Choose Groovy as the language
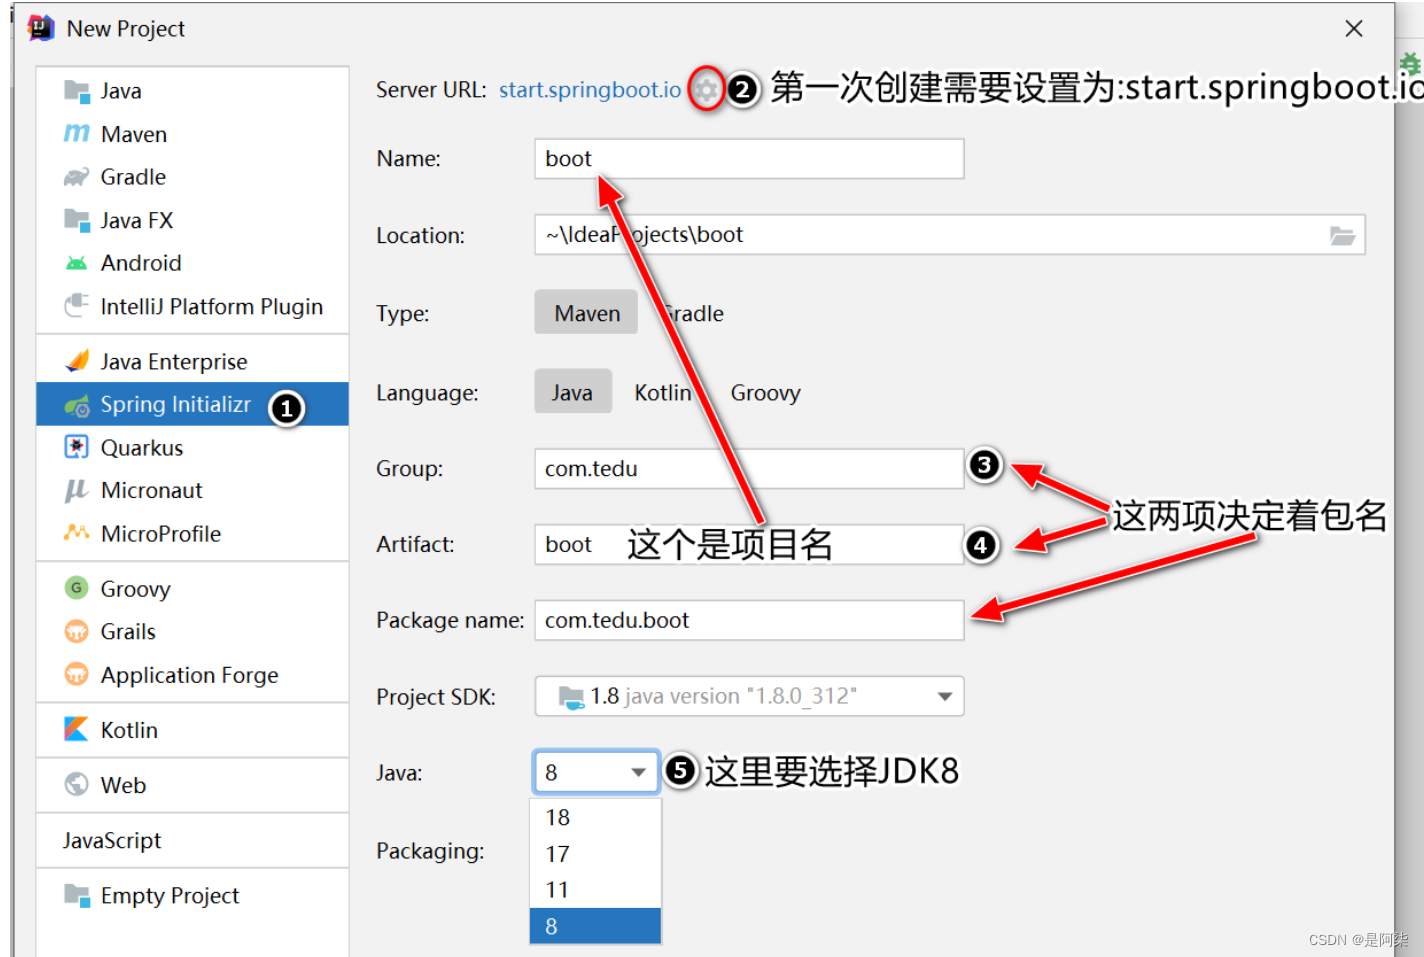Screen dimensions: 1424x957 pos(765,393)
